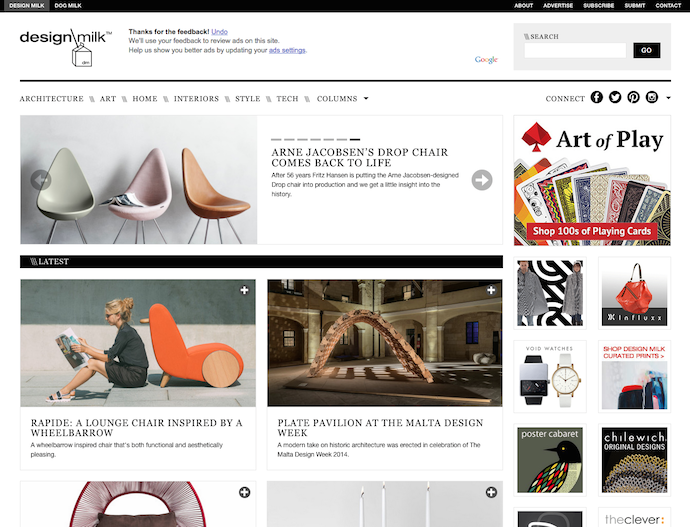Open Design Milk Instagram icon
The width and height of the screenshot is (690, 527).
pos(652,97)
